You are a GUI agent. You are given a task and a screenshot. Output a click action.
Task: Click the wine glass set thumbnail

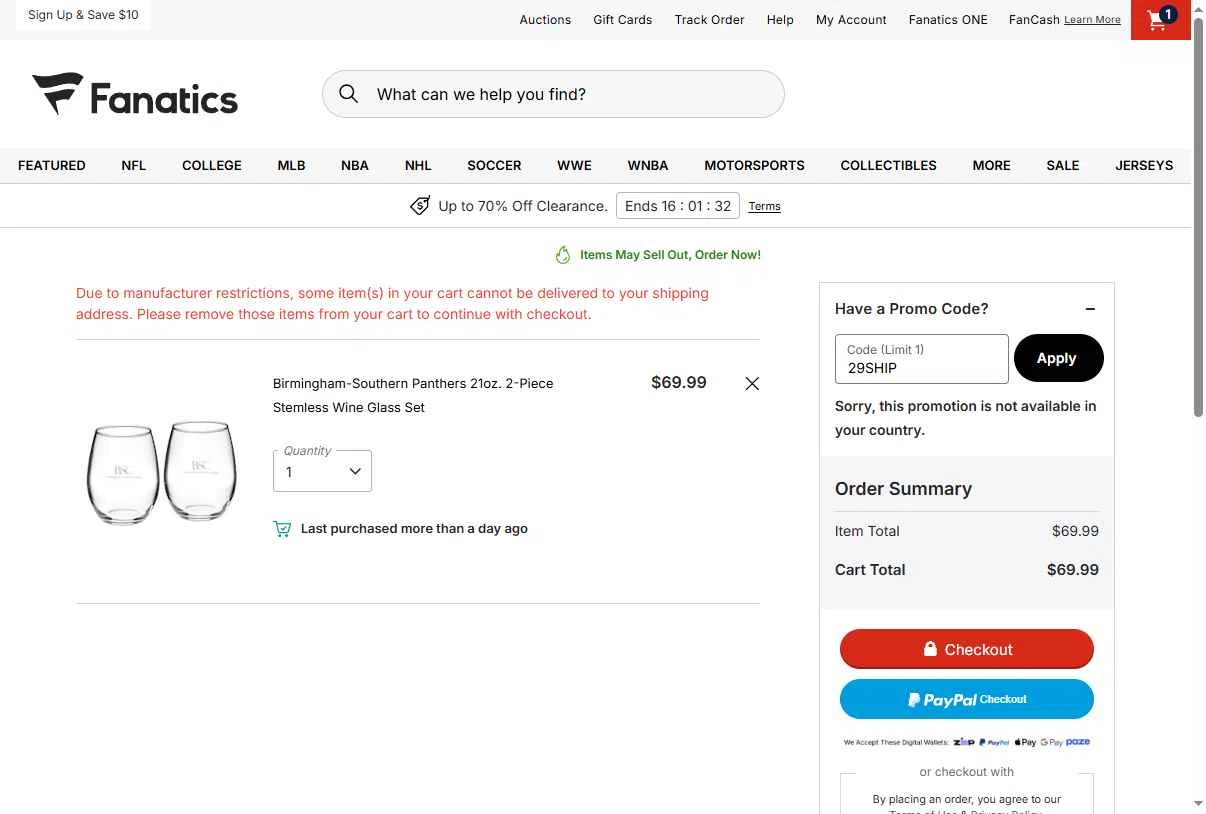163,471
